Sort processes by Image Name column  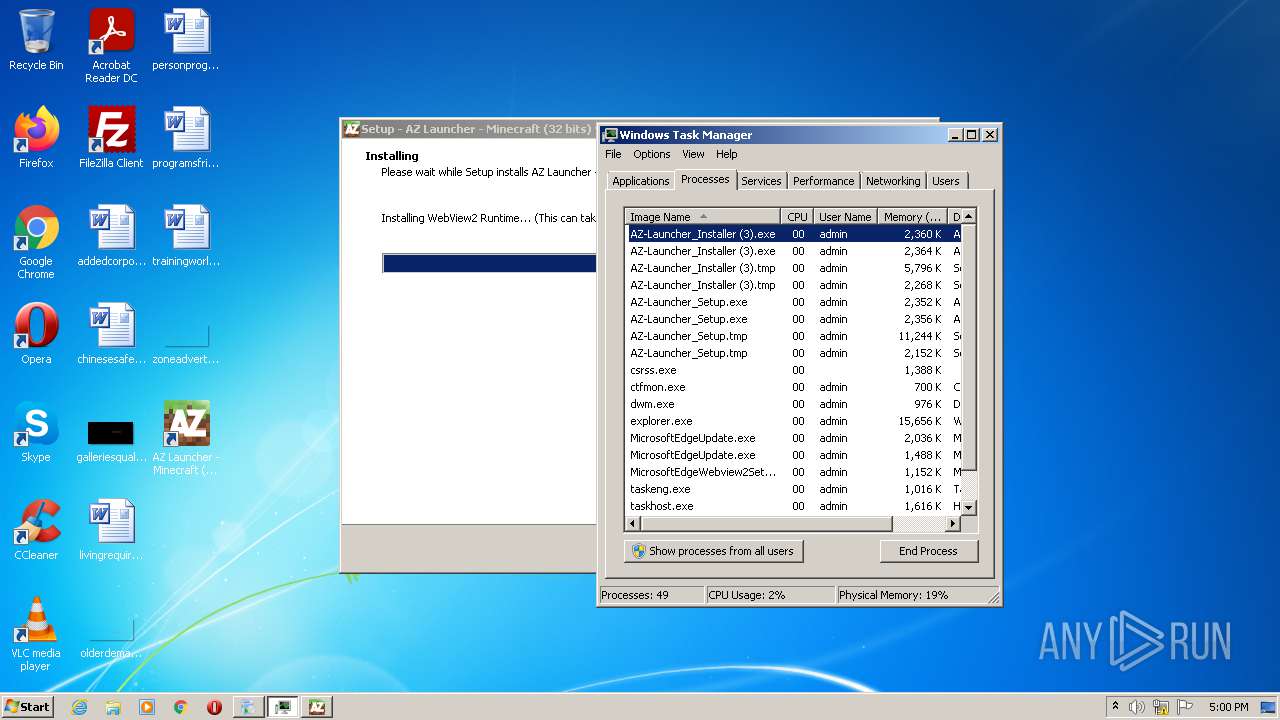click(703, 217)
